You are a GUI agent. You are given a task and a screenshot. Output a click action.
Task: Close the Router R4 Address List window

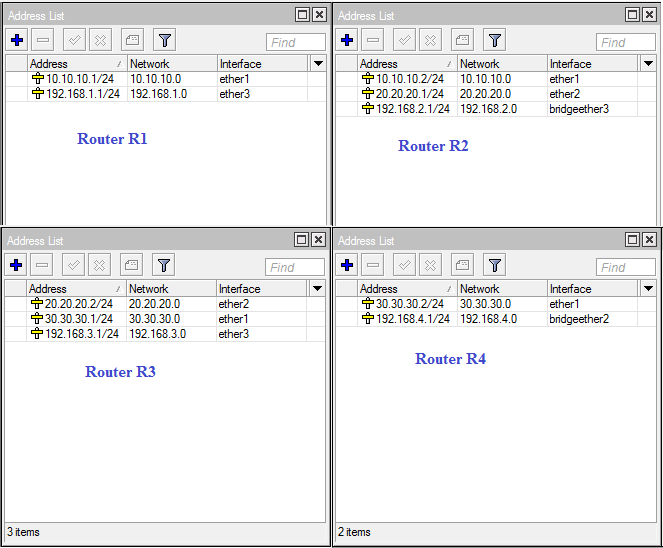point(649,240)
